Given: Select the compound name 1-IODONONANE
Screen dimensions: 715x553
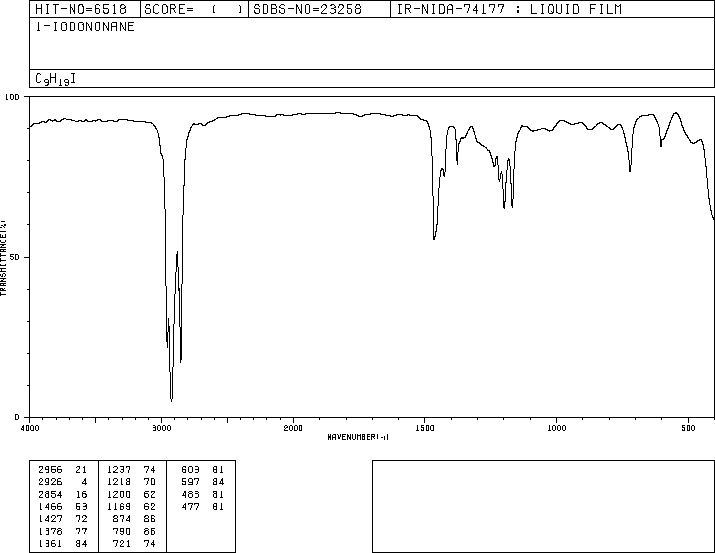Looking at the screenshot, I should click(85, 27).
